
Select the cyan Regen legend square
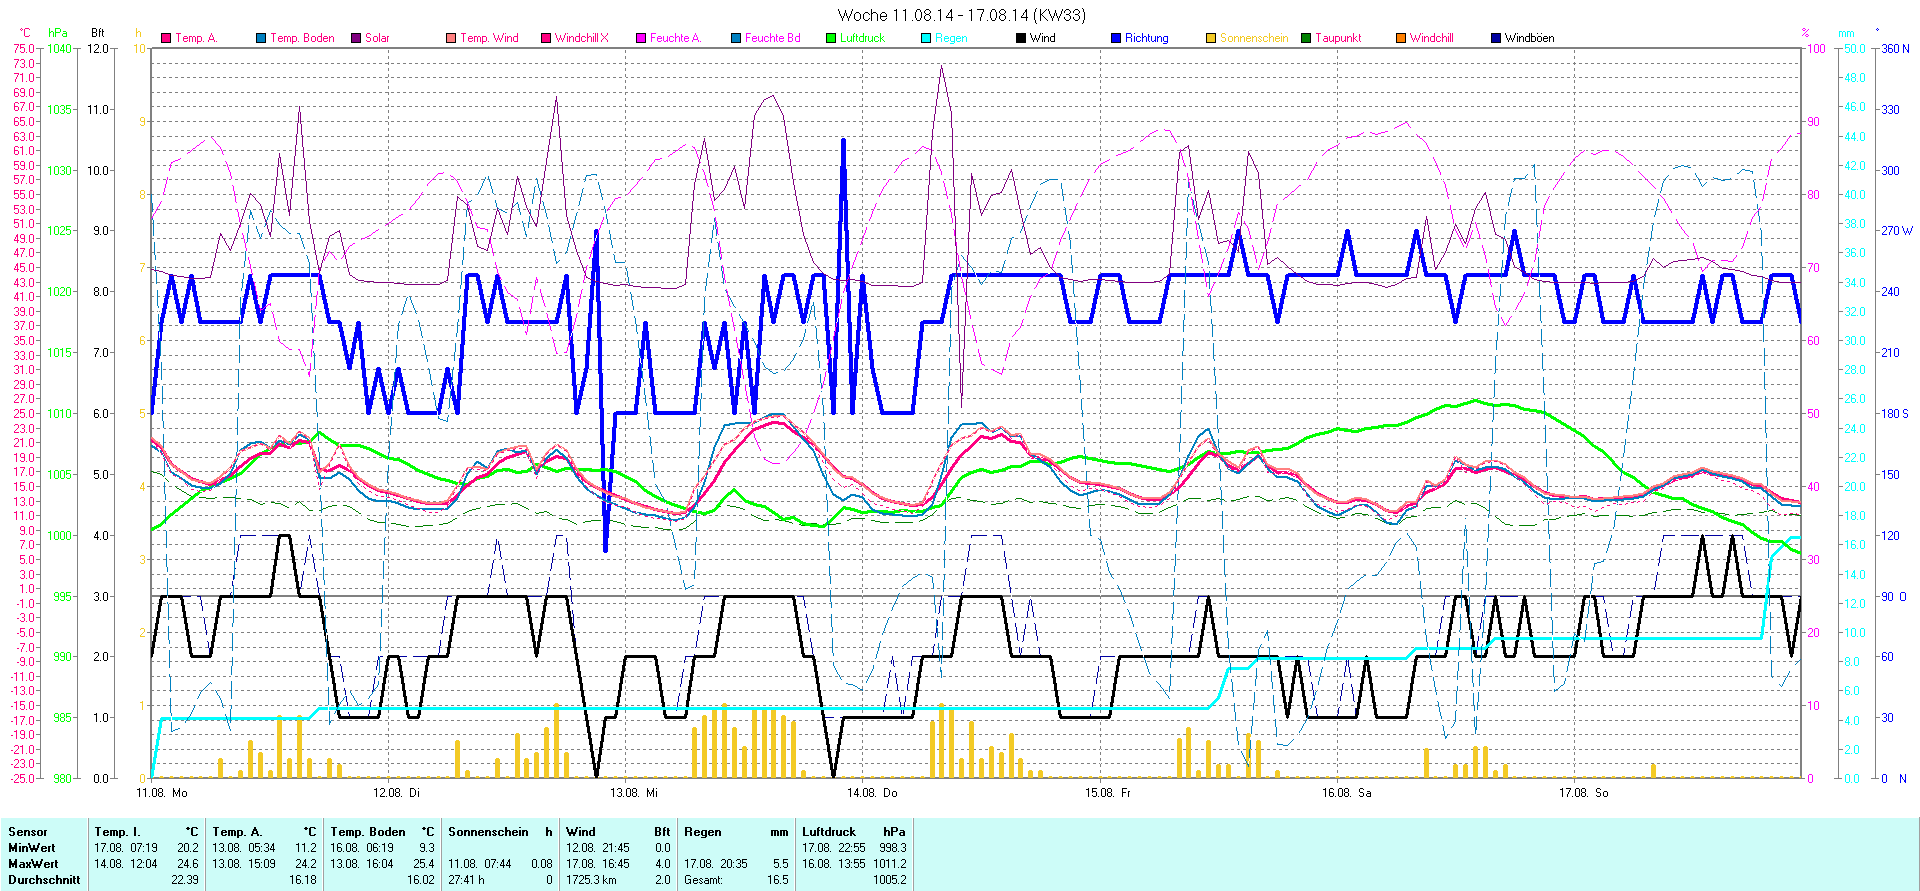point(926,38)
